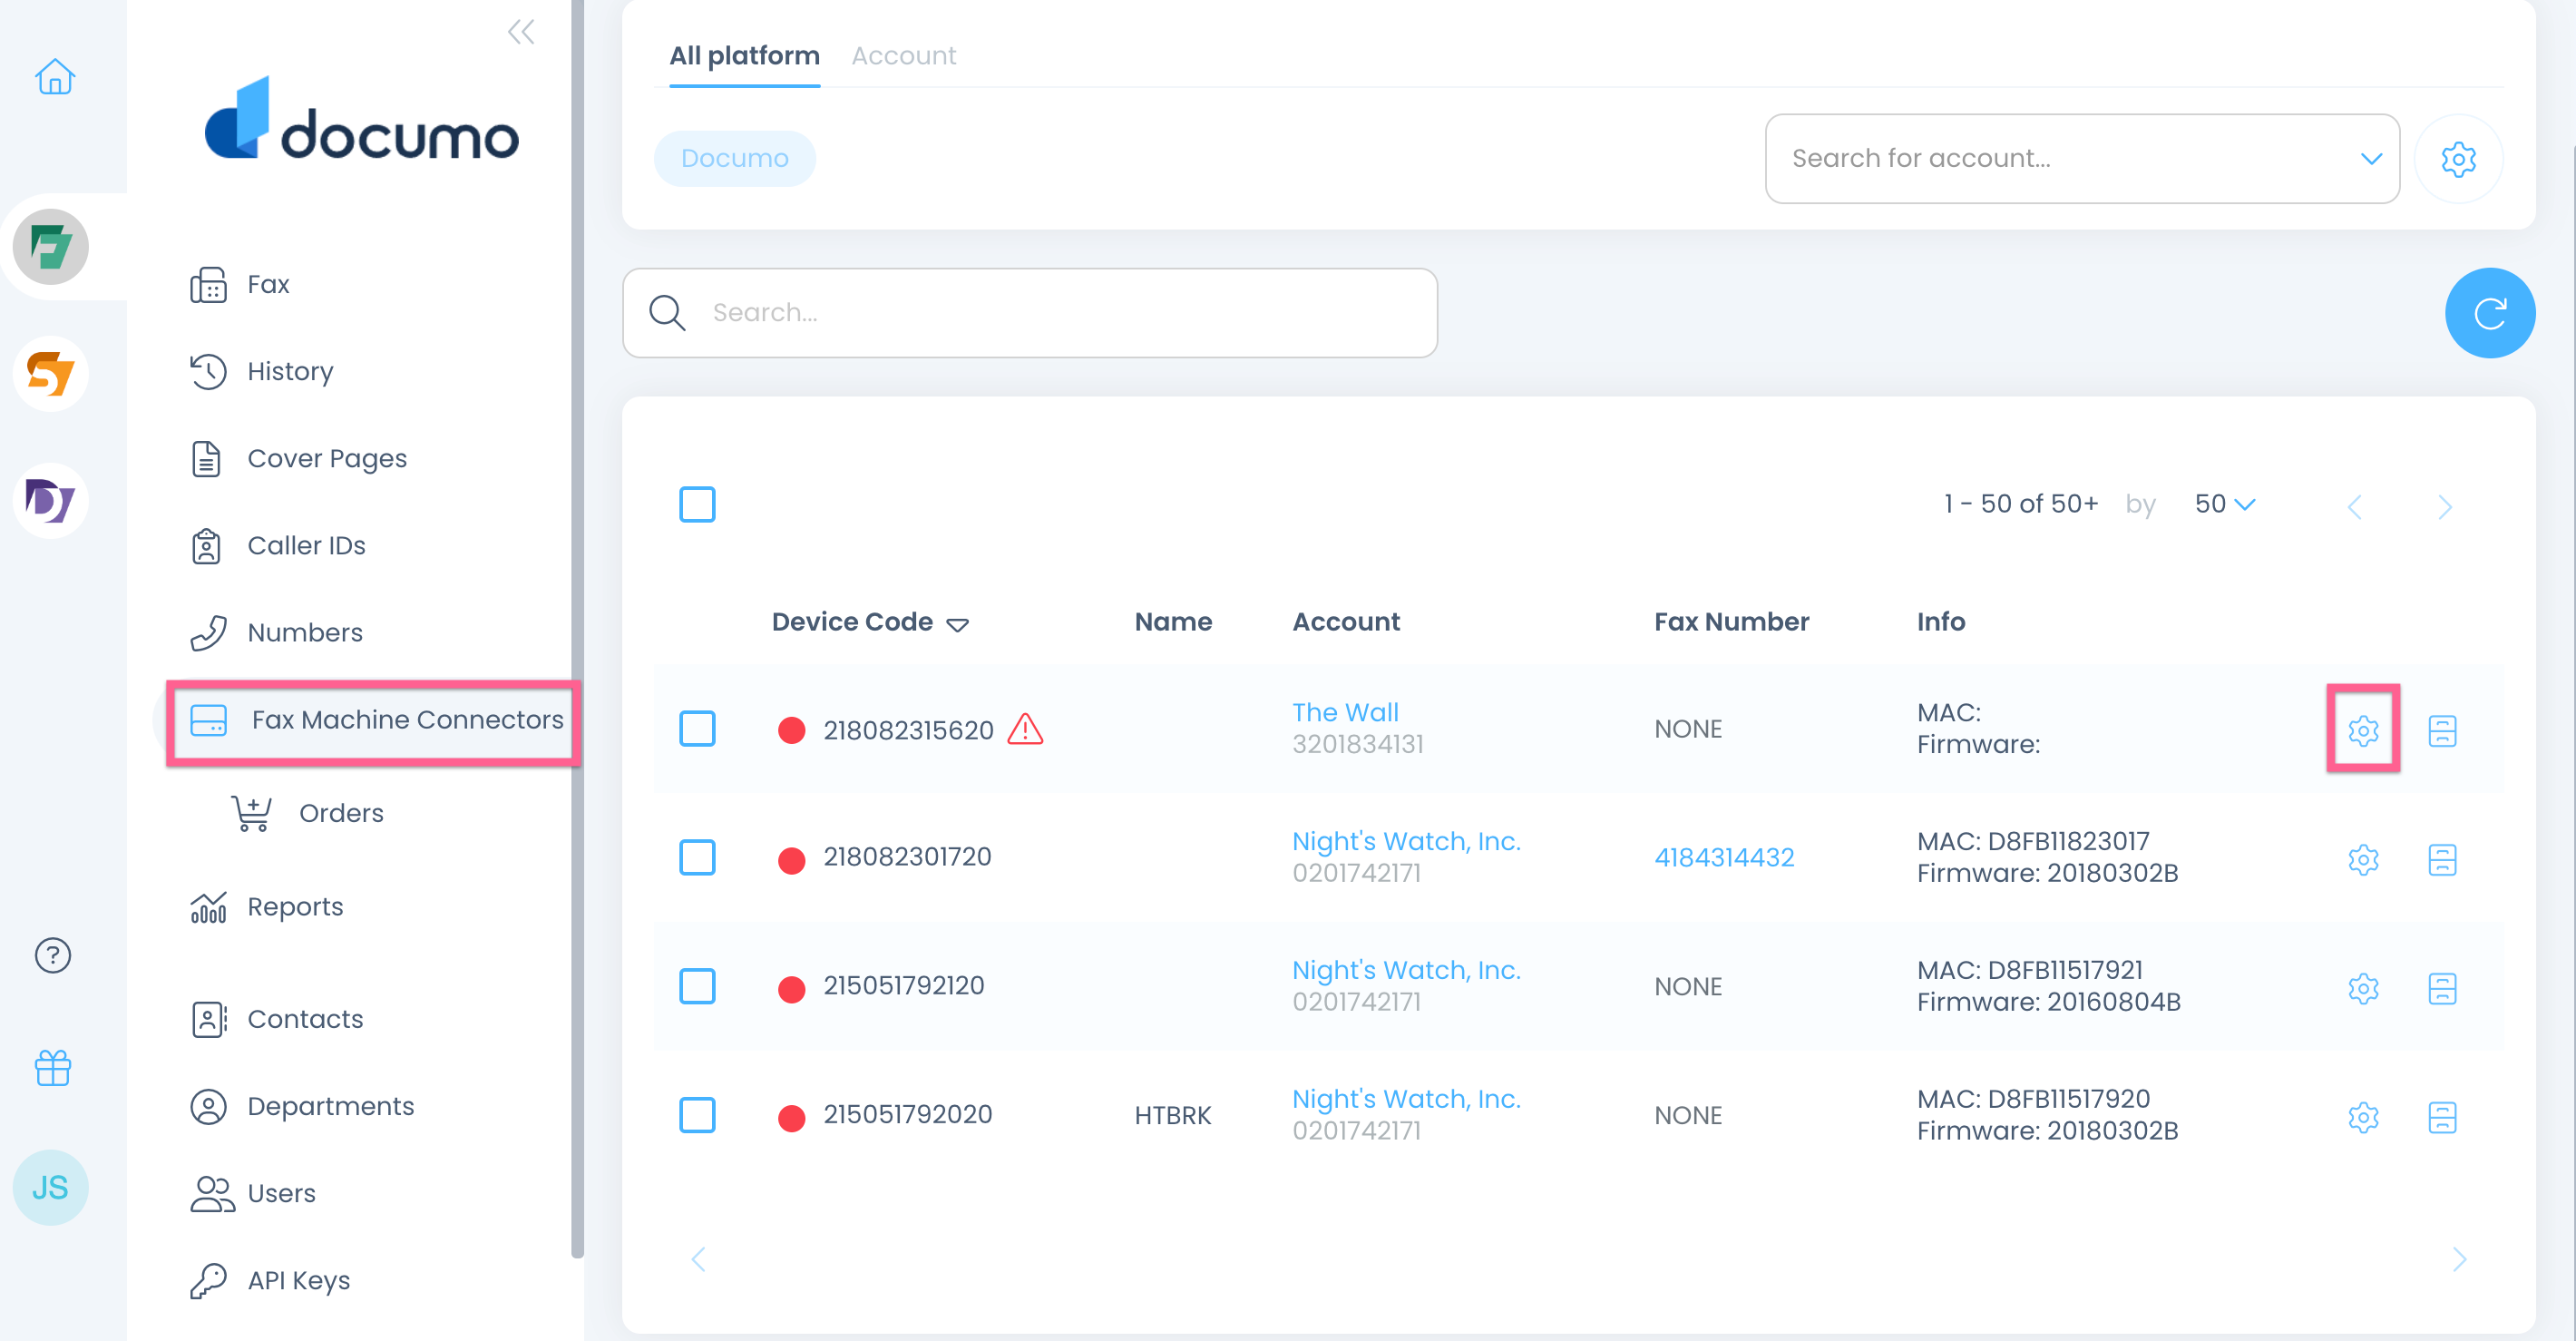Click warning triangle on device 218082315620
Screen dimensions: 2576x1341
coord(1025,729)
